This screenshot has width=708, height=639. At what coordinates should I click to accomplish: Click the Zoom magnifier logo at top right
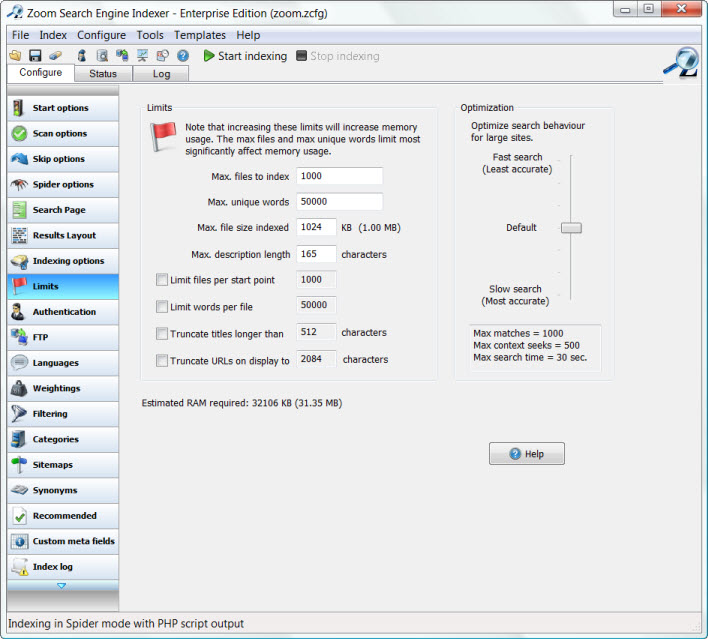coord(681,62)
